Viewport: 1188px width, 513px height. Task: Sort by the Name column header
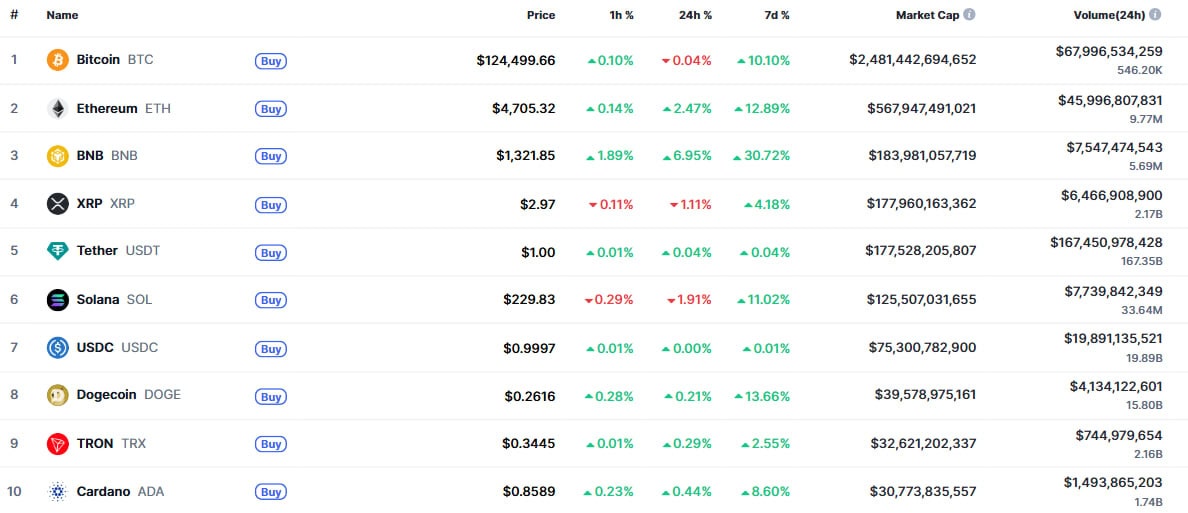(x=62, y=15)
